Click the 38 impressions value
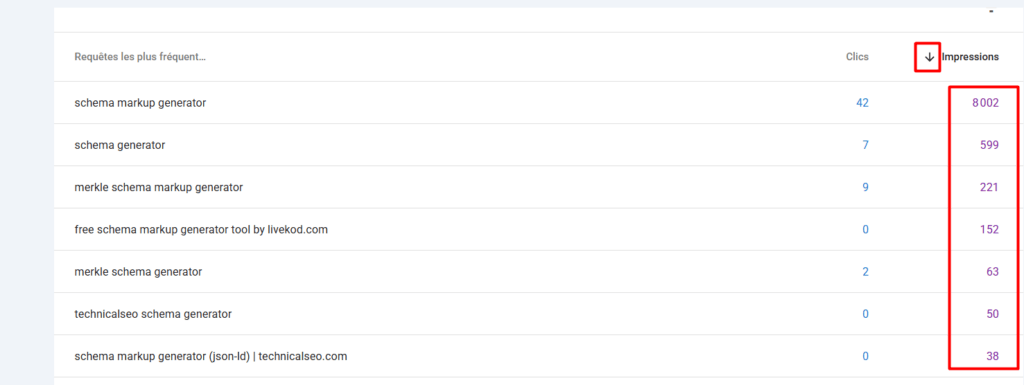The width and height of the screenshot is (1024, 385). click(993, 356)
